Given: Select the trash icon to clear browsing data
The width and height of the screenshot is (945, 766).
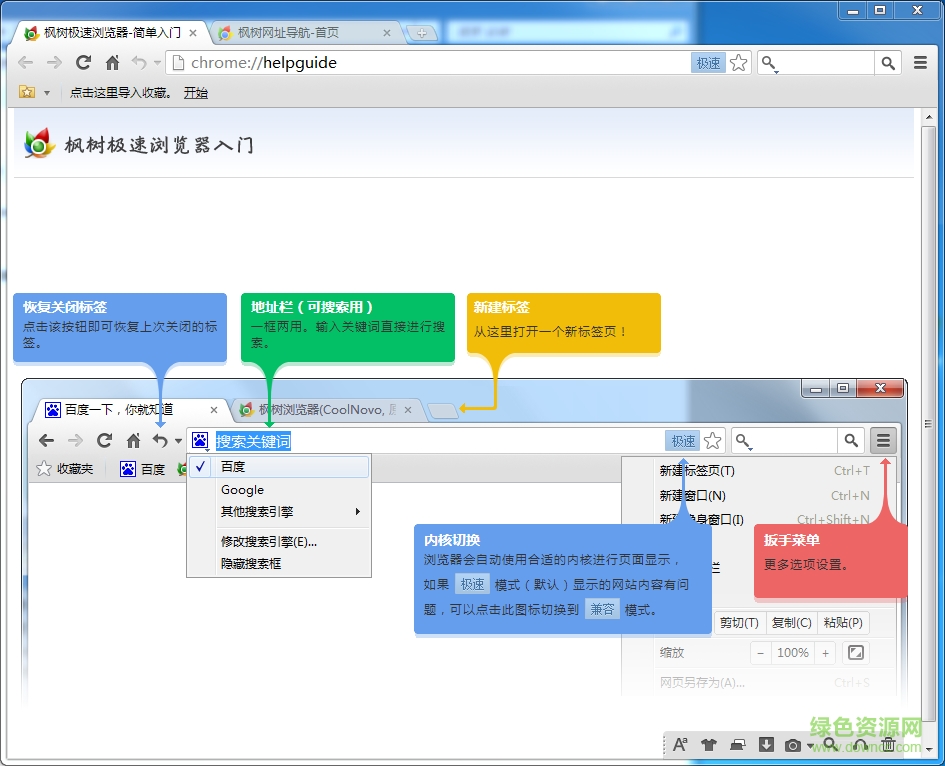Looking at the screenshot, I should (x=888, y=744).
